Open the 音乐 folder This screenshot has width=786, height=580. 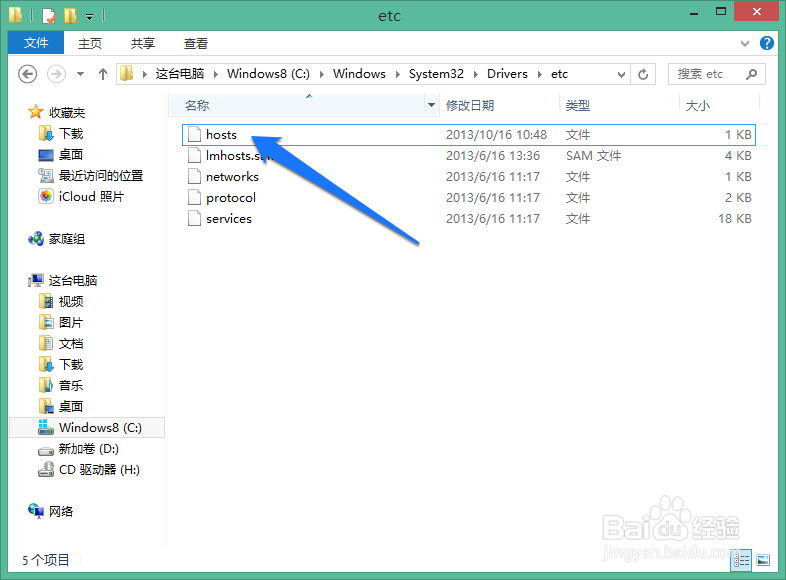[x=61, y=385]
